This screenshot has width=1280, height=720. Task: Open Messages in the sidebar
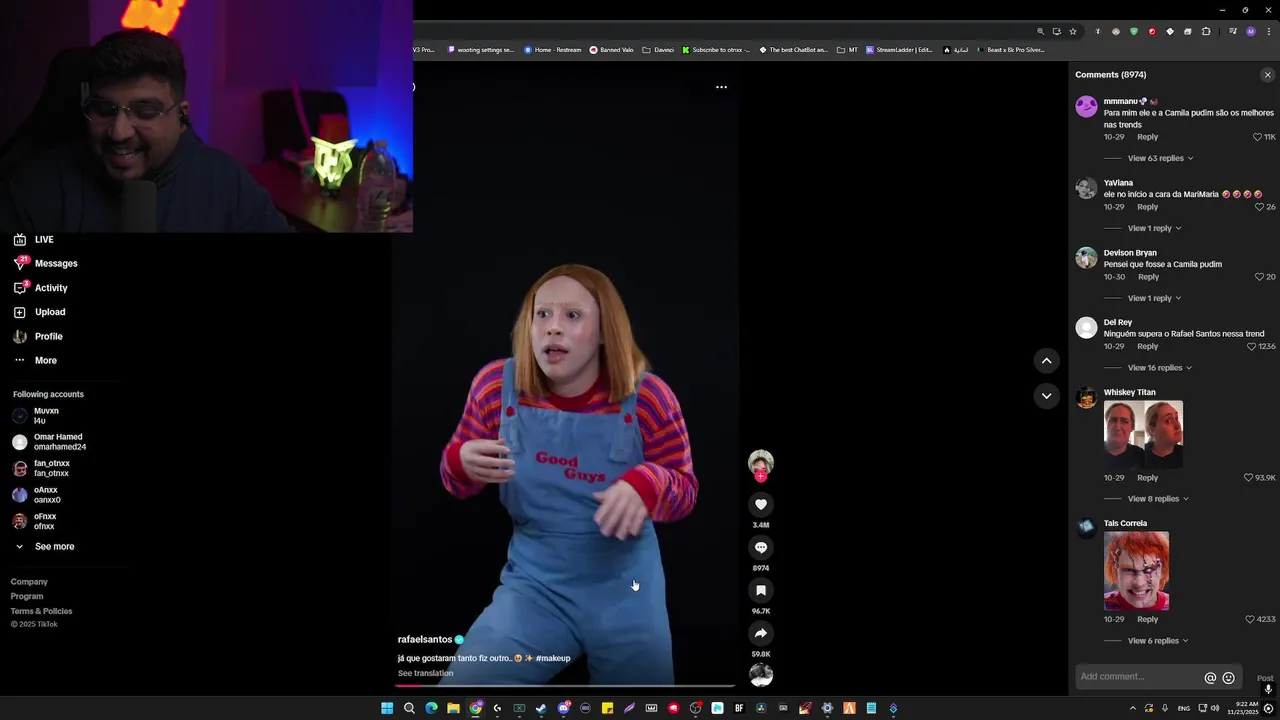pyautogui.click(x=45, y=264)
